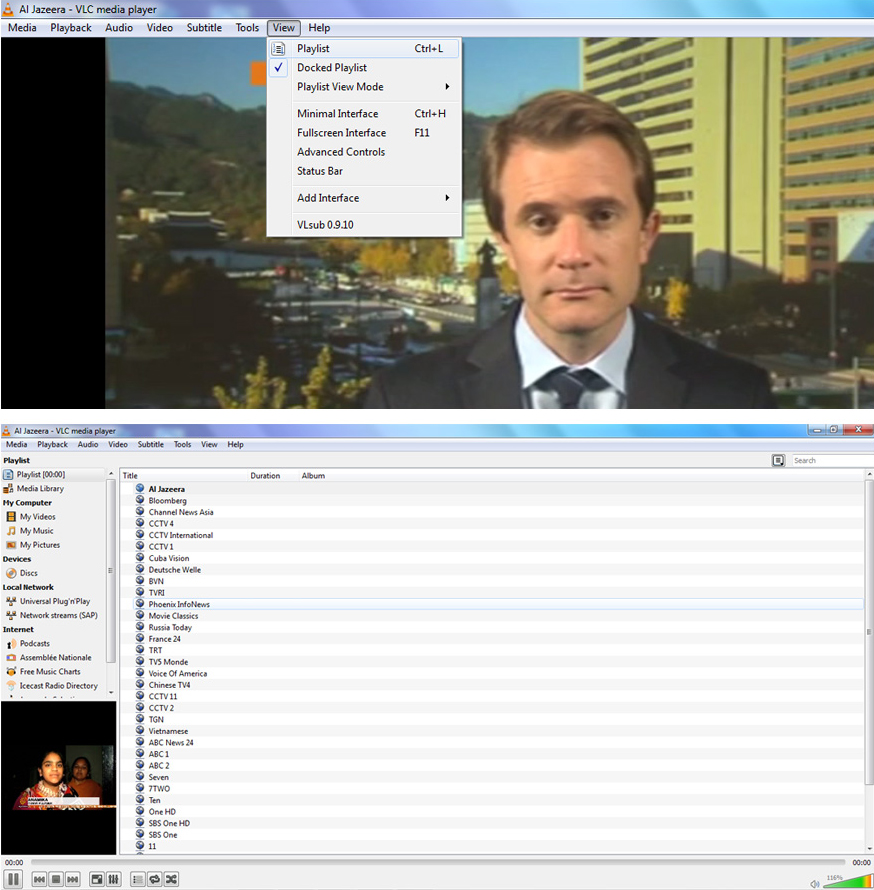Open Playback menu in top window
Viewport: 874px width, 890px height.
[x=71, y=28]
